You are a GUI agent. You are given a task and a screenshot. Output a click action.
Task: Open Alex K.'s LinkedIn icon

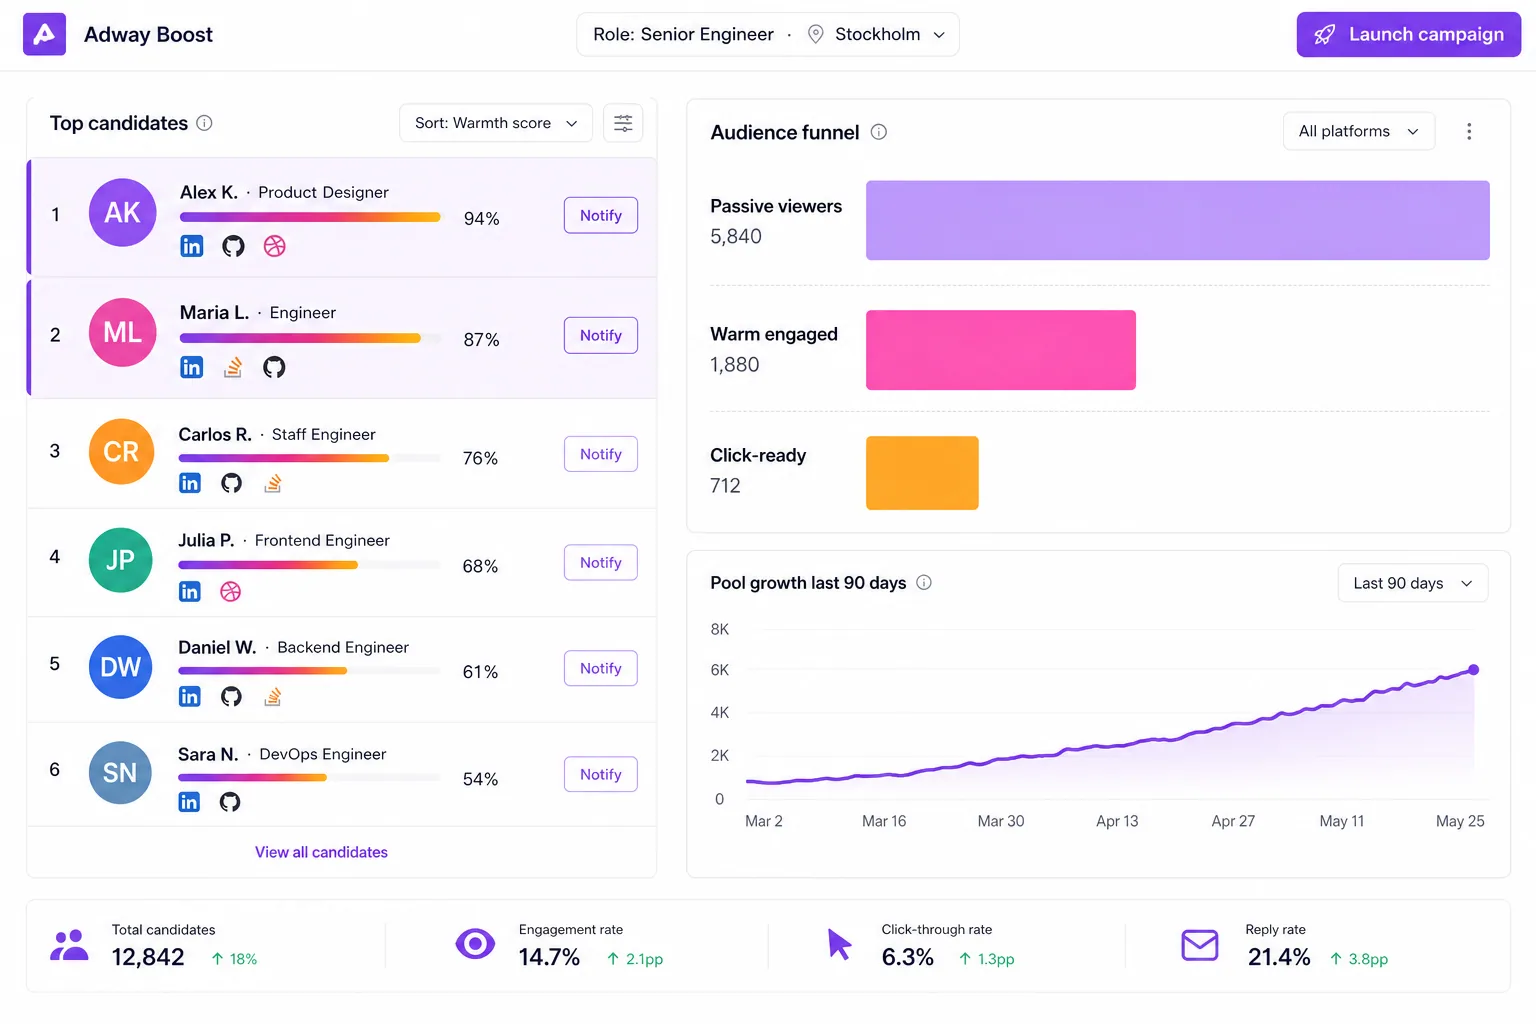[x=191, y=246]
